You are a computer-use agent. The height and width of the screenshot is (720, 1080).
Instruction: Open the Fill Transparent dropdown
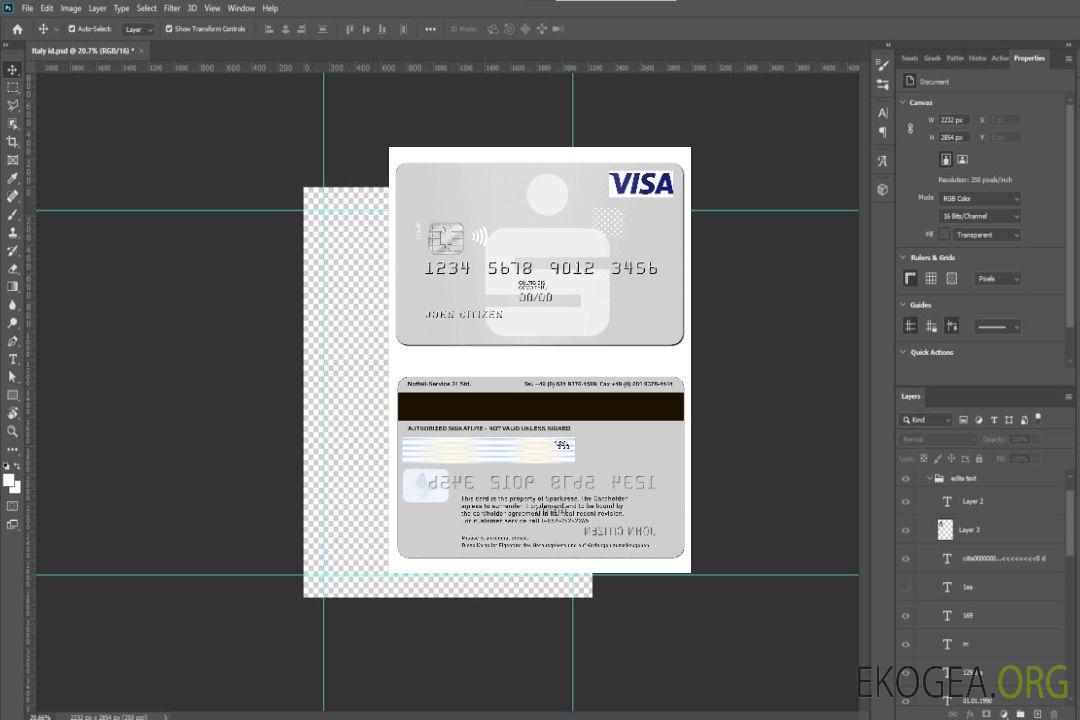(x=986, y=235)
